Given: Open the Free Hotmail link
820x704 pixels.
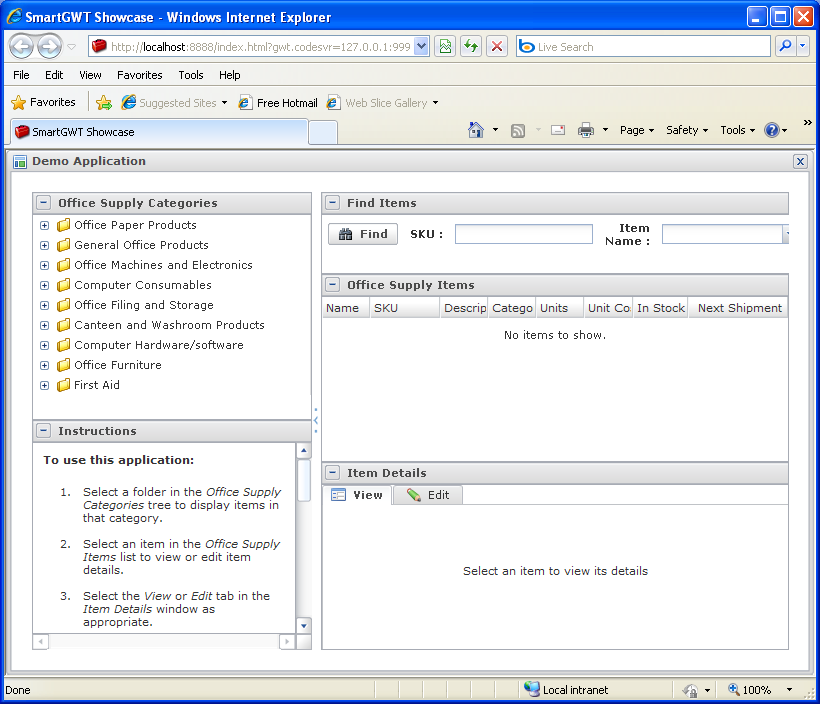Looking at the screenshot, I should (x=278, y=103).
